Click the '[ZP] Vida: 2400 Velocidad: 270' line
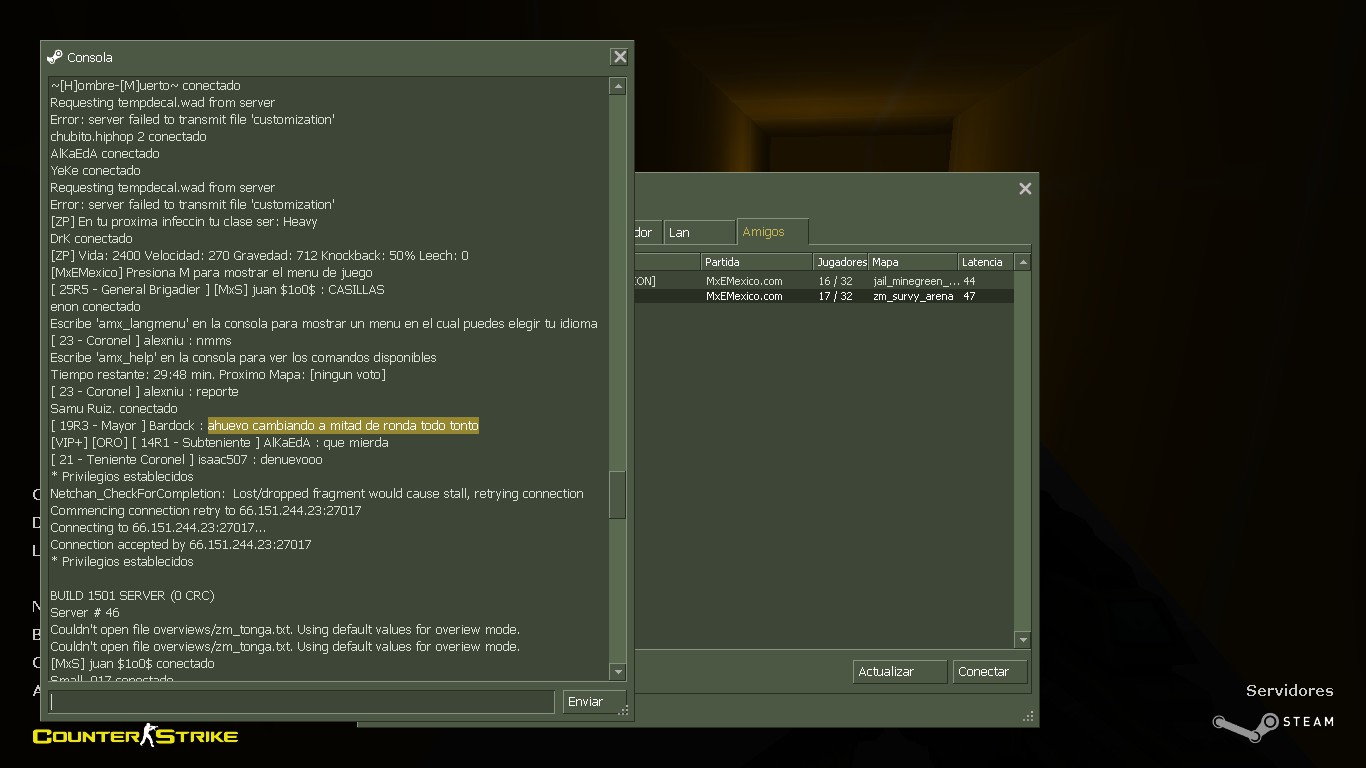 click(259, 256)
